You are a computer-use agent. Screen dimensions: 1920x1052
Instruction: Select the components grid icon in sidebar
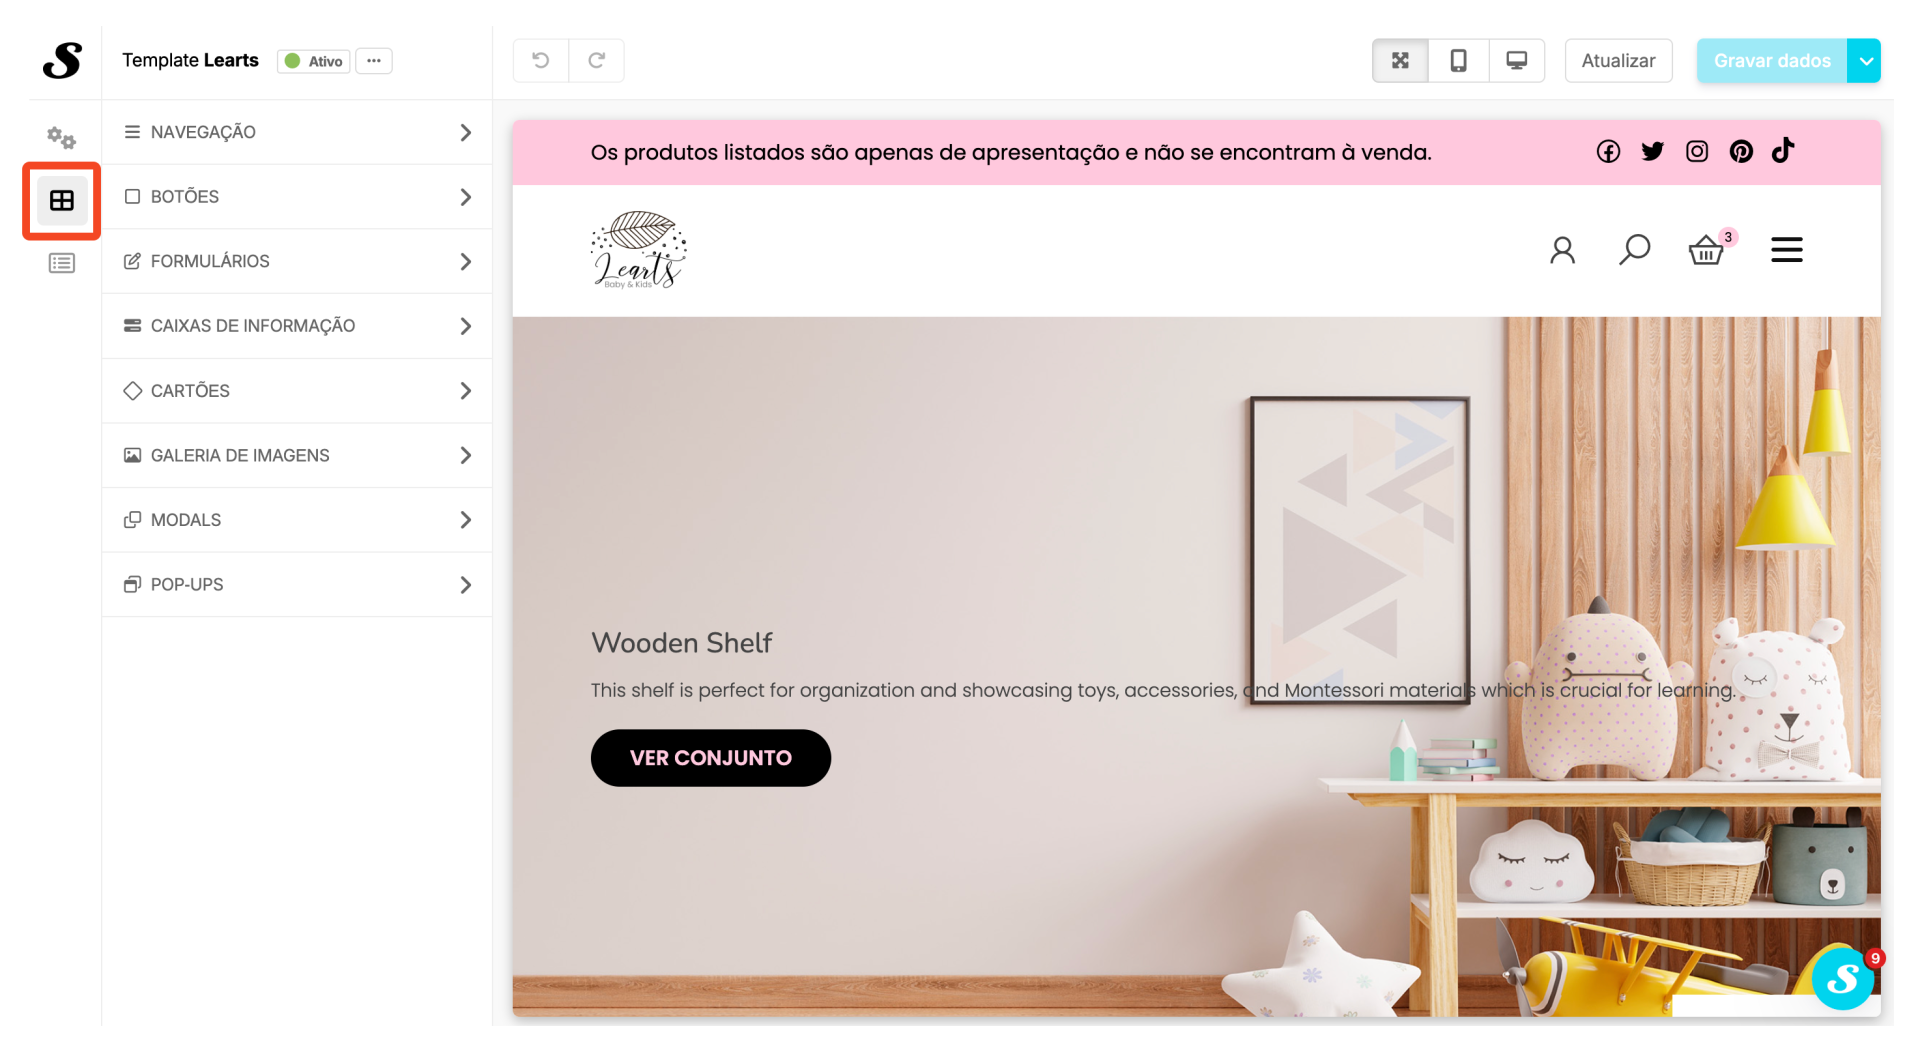[61, 201]
